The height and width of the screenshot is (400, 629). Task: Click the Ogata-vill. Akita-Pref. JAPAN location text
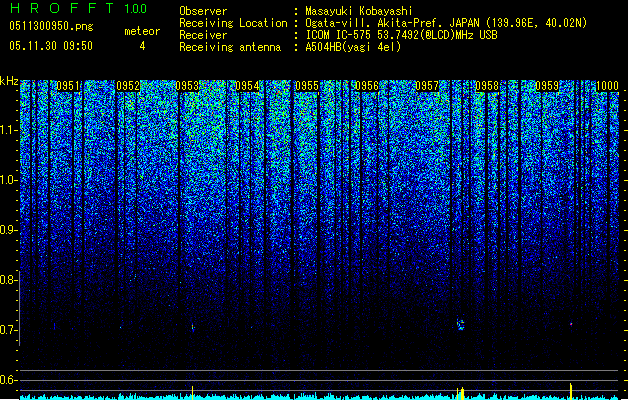pos(446,23)
